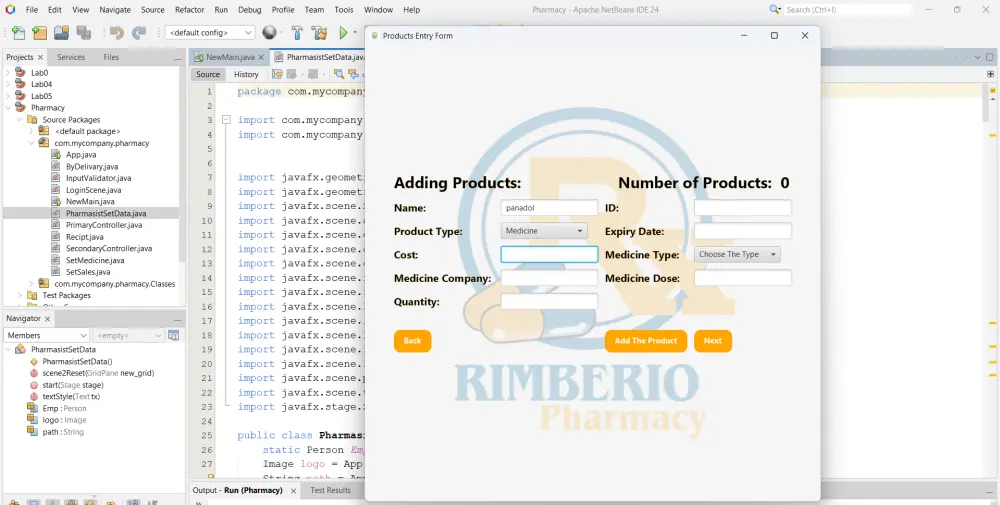The height and width of the screenshot is (505, 1000).
Task: Open the Debug menu
Action: coord(249,10)
